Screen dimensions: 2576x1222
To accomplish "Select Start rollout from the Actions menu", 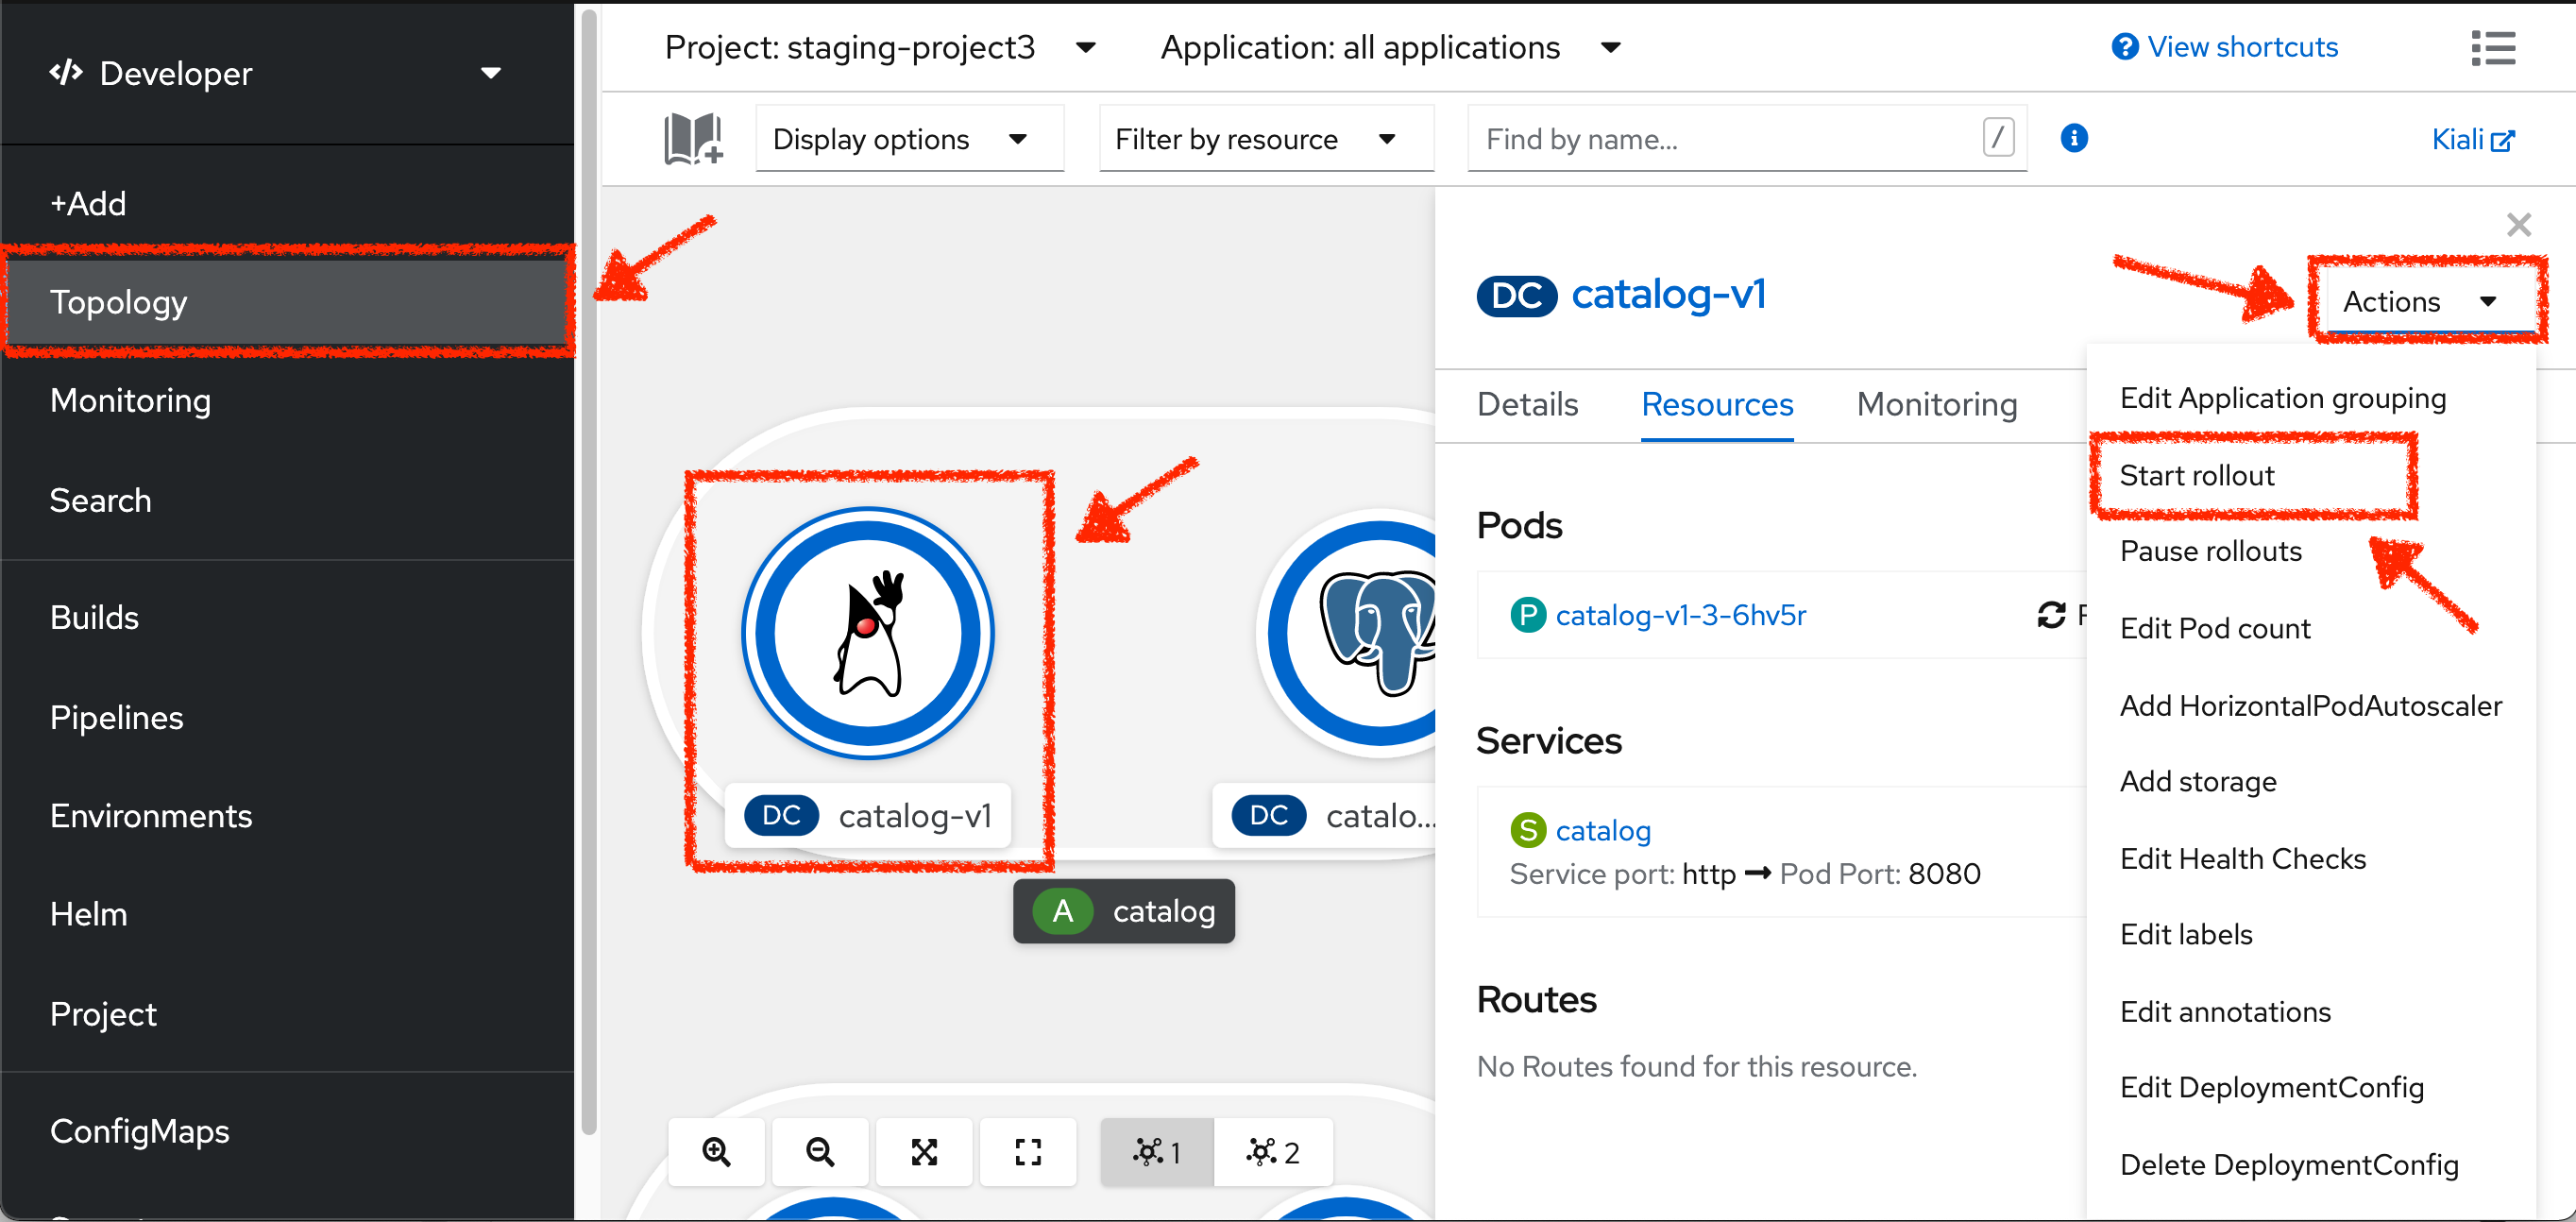I will [x=2197, y=475].
